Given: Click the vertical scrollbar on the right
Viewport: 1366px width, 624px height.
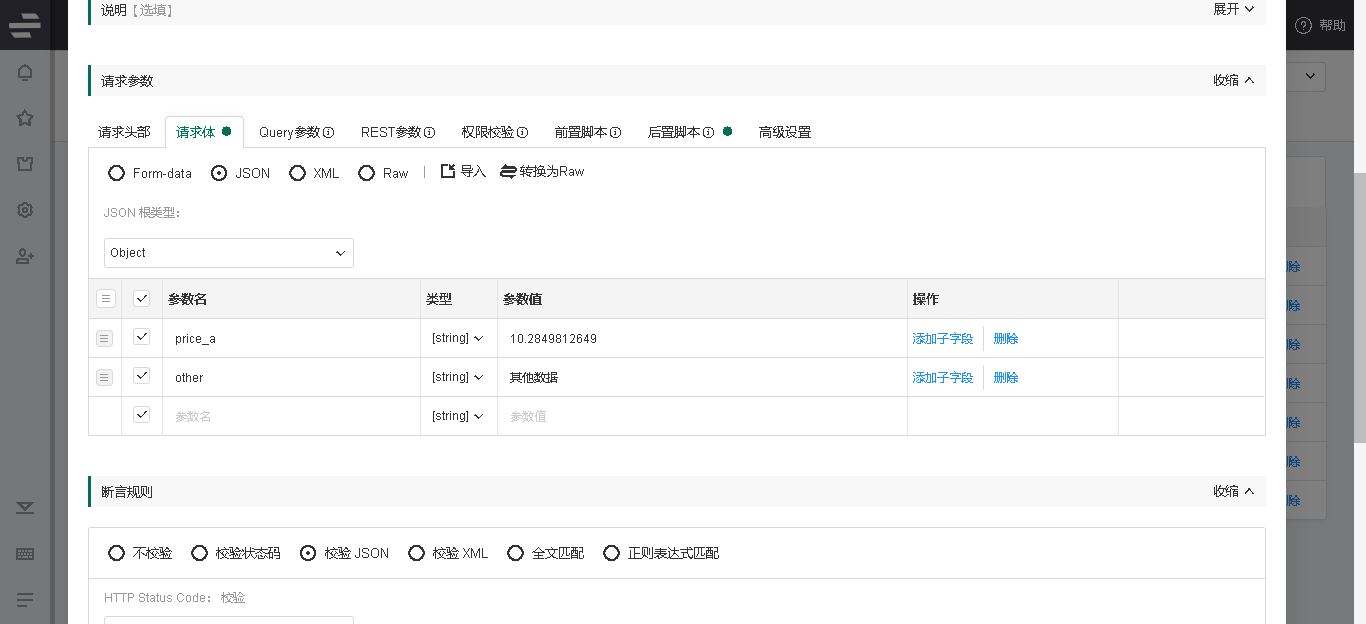Looking at the screenshot, I should pos(1359,300).
